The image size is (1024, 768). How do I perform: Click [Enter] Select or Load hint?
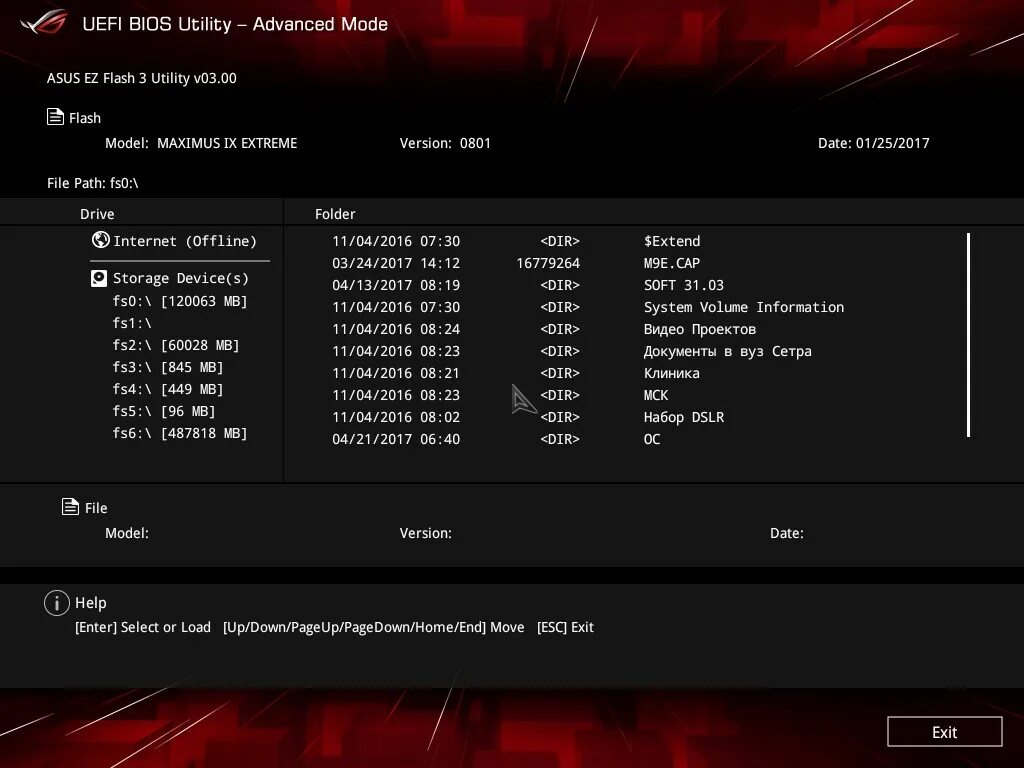coord(143,627)
